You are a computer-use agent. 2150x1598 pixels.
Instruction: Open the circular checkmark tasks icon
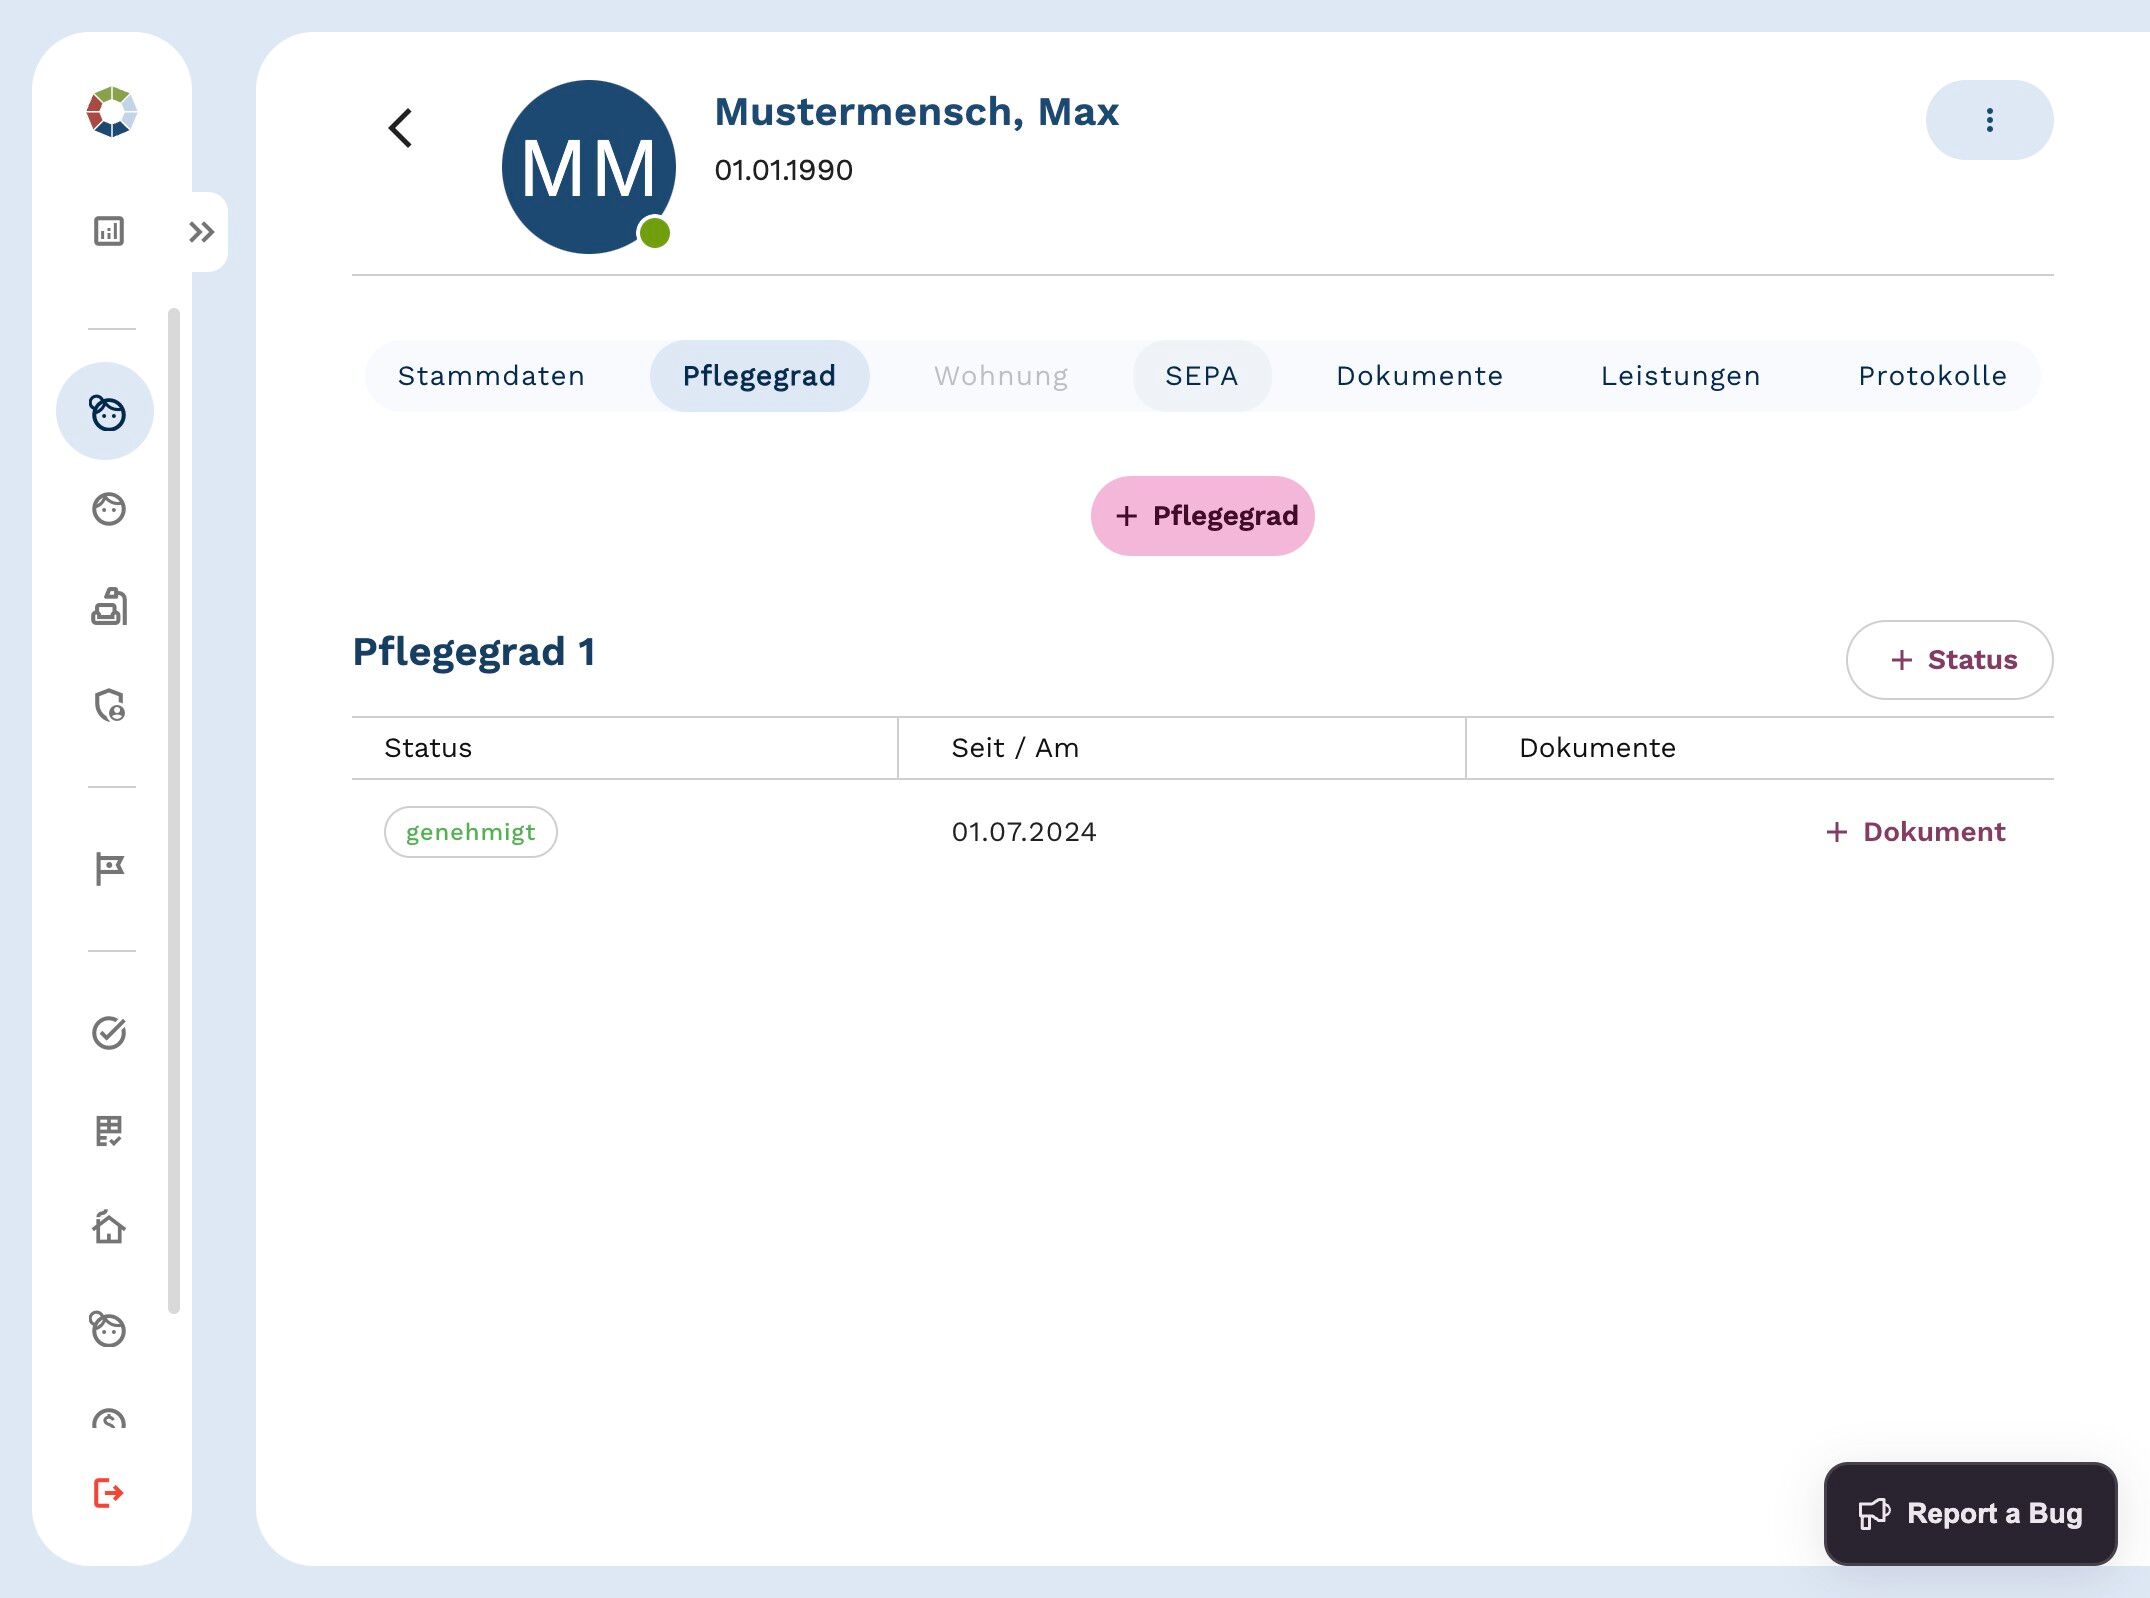point(109,1032)
